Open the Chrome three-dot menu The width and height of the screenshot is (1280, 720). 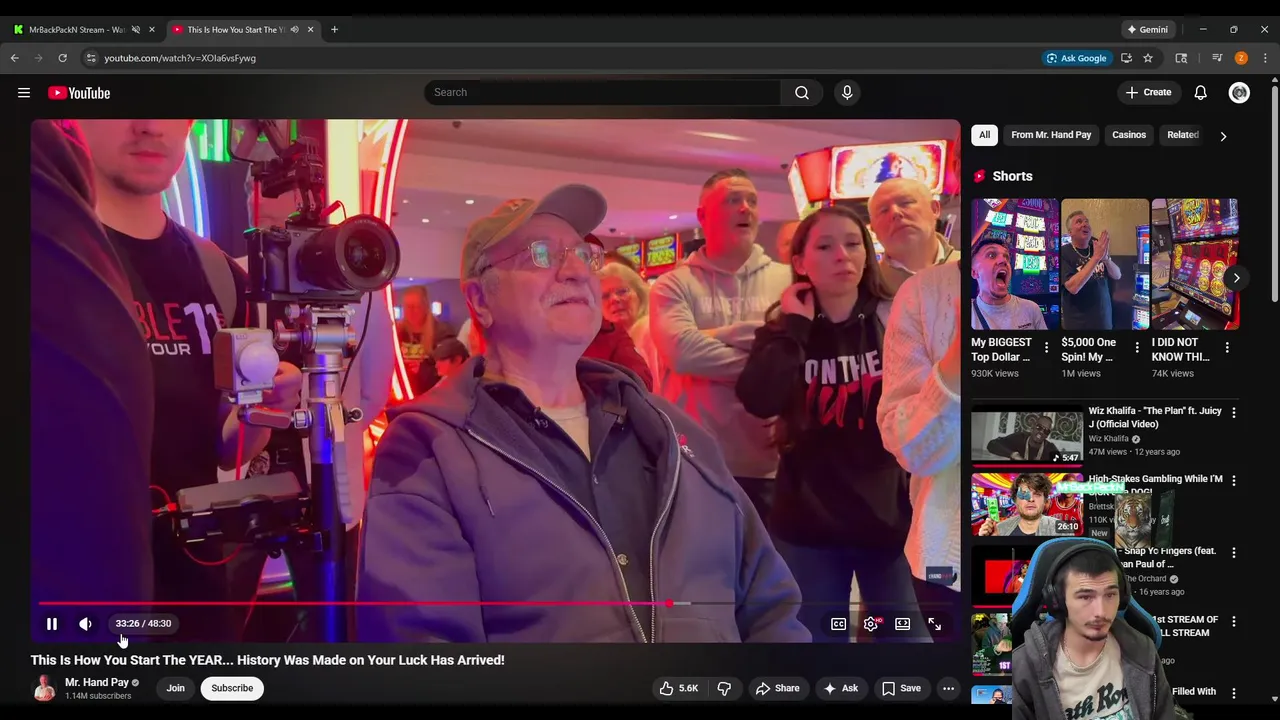tap(1265, 58)
